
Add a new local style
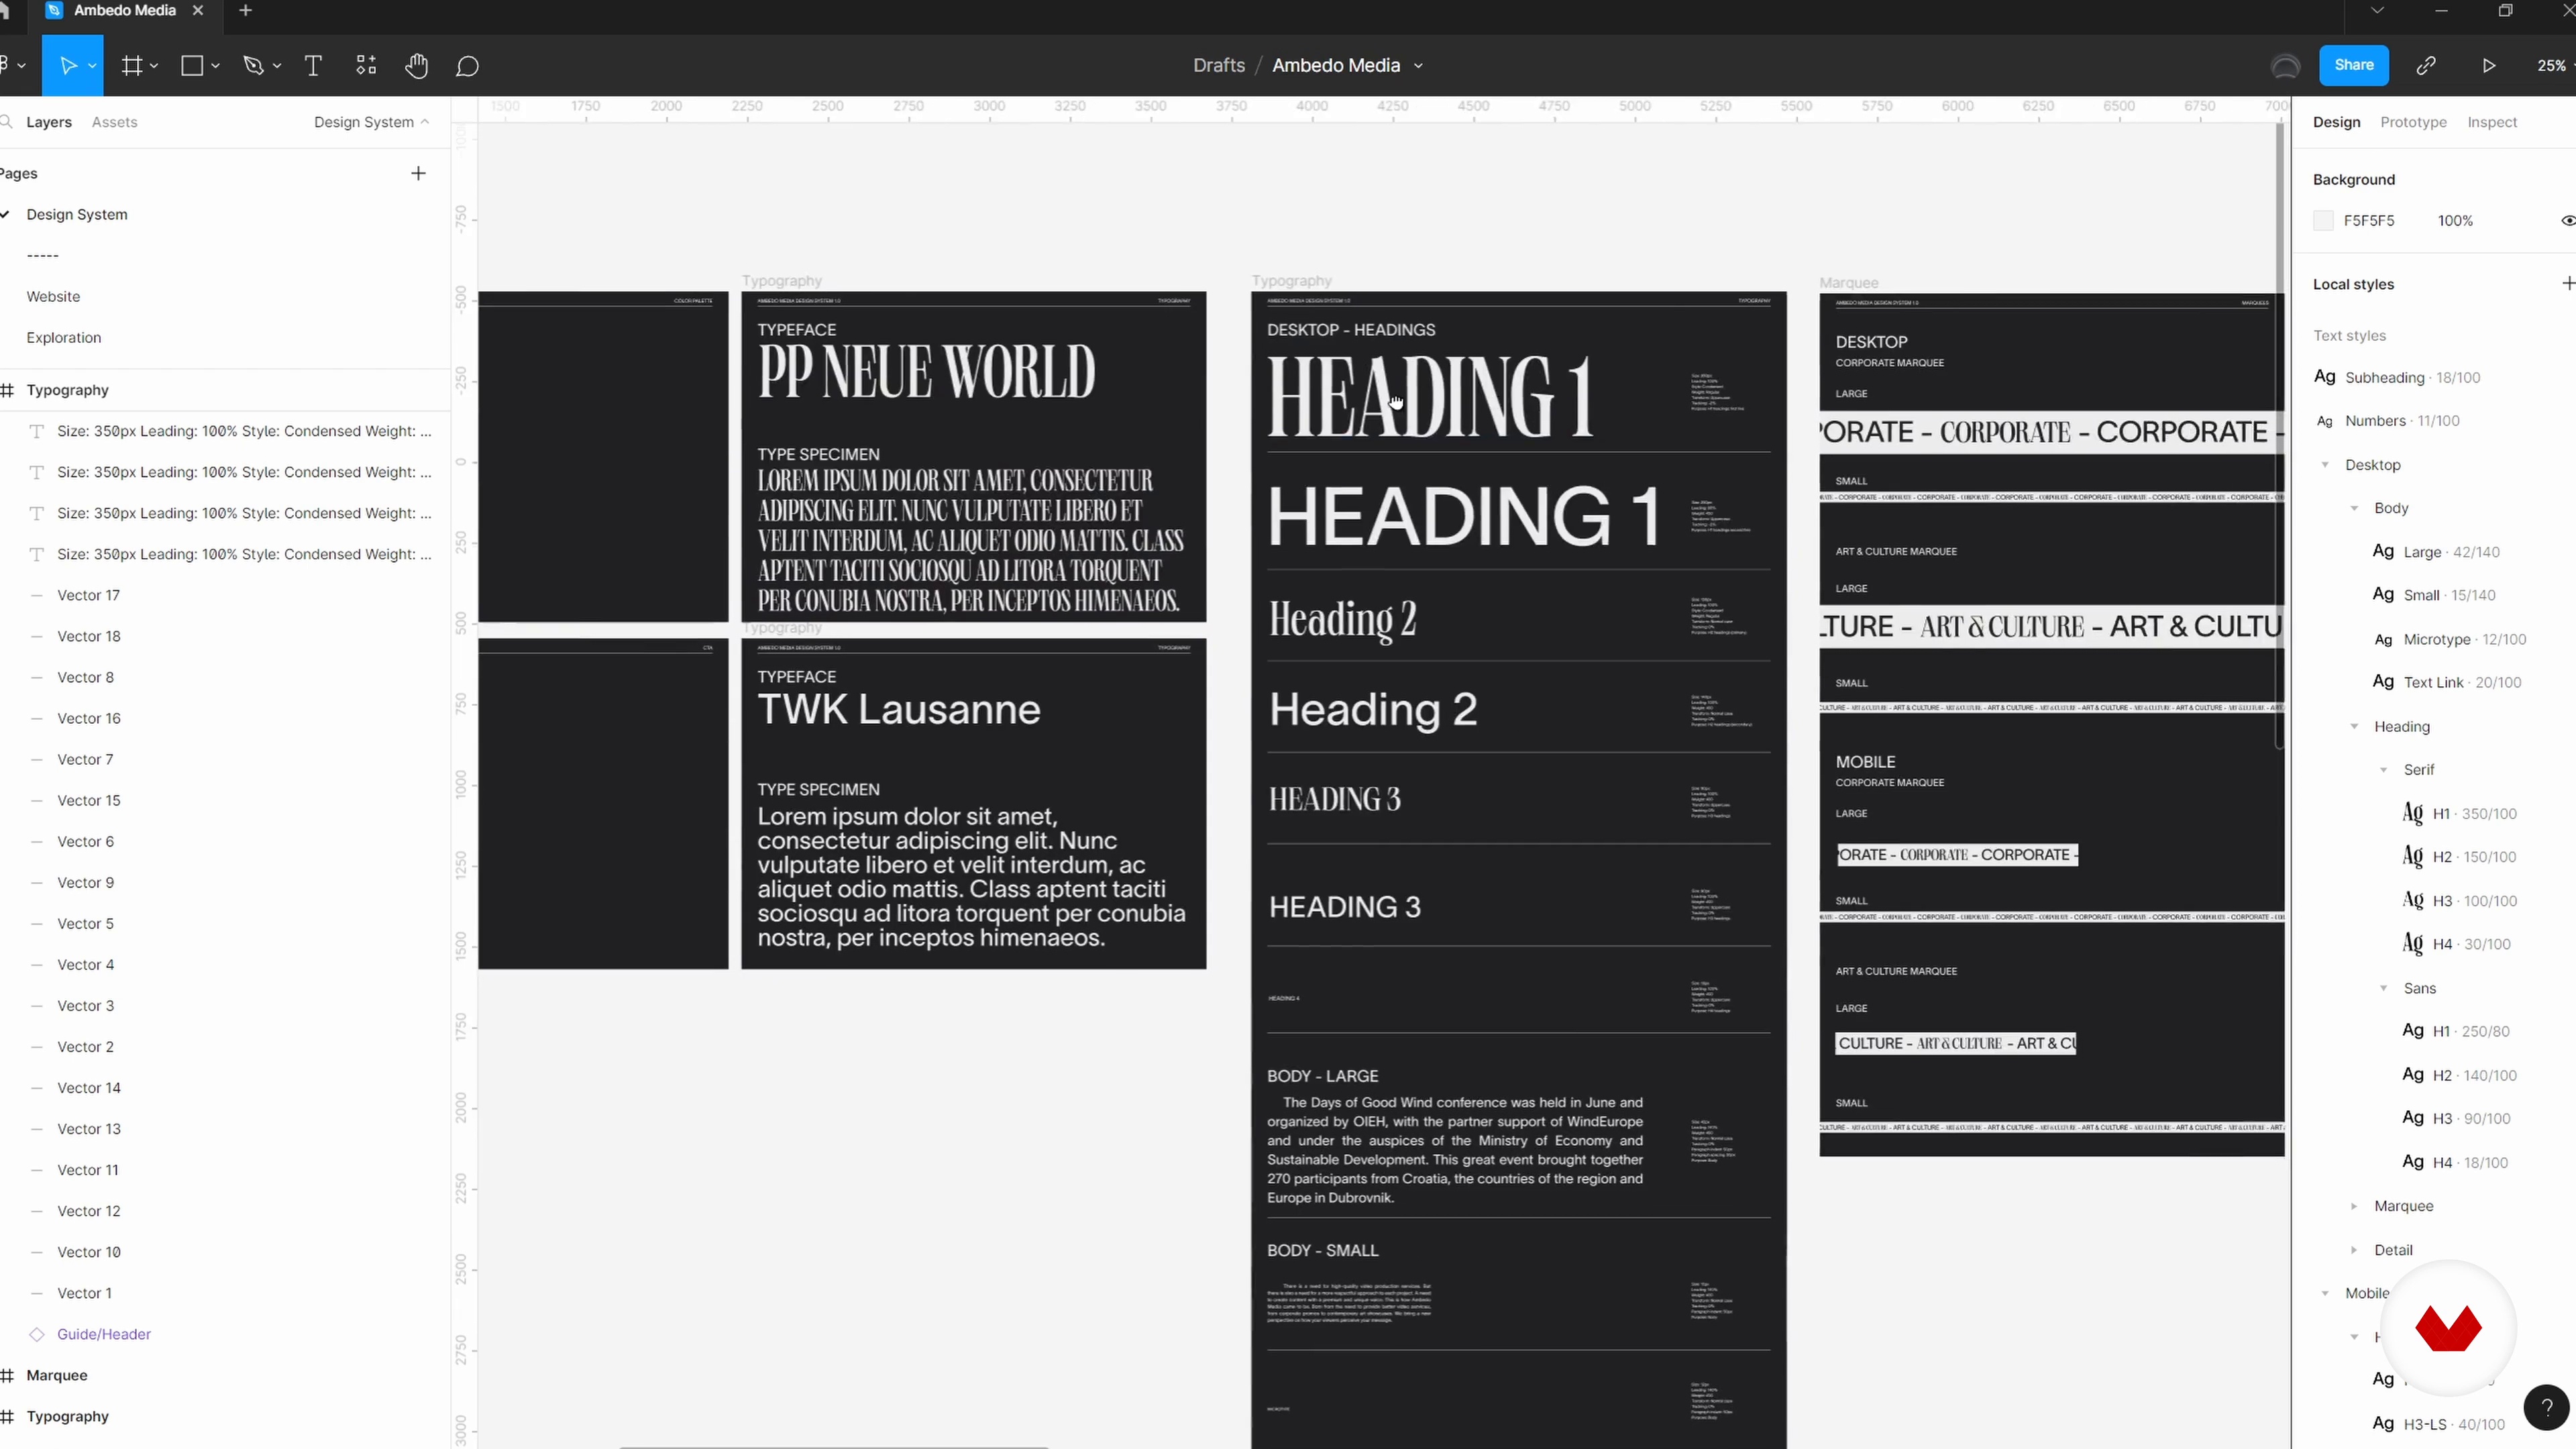point(2568,284)
